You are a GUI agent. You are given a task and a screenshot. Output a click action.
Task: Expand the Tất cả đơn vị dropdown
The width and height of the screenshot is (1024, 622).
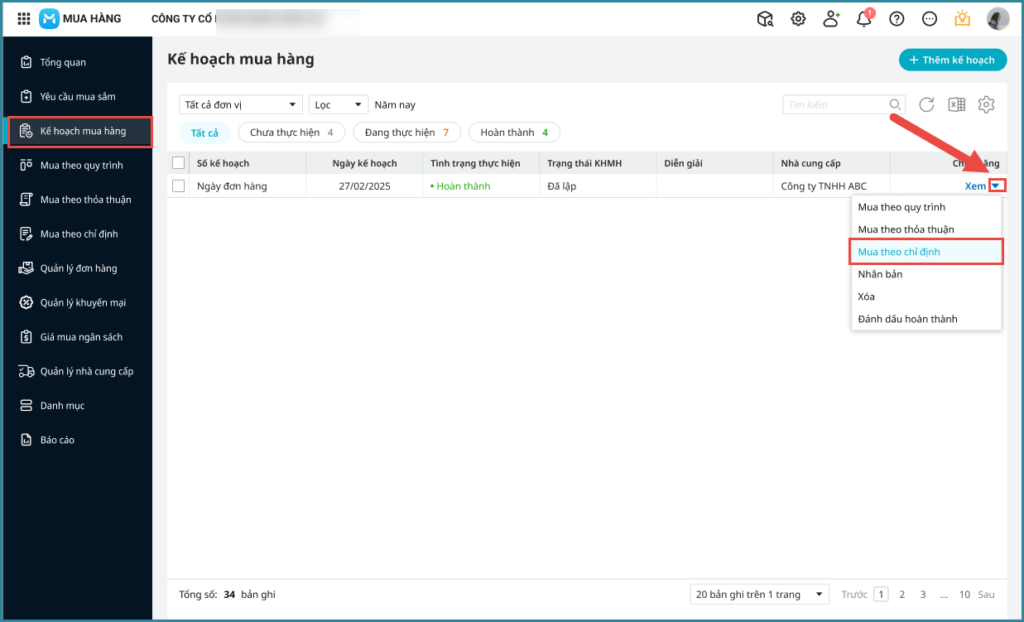coord(240,105)
